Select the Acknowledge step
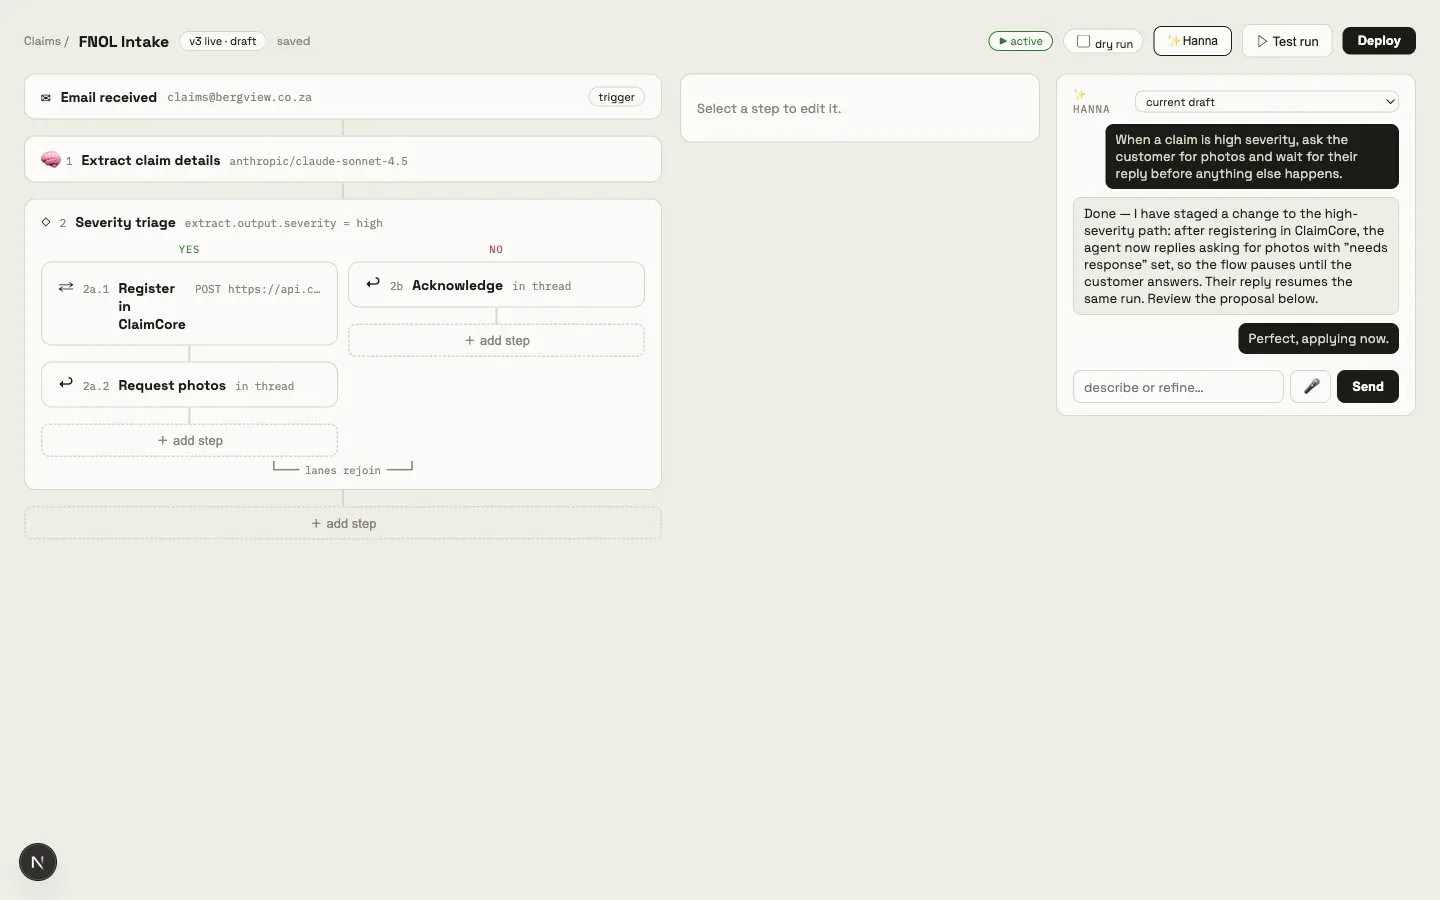This screenshot has width=1440, height=900. pyautogui.click(x=496, y=285)
